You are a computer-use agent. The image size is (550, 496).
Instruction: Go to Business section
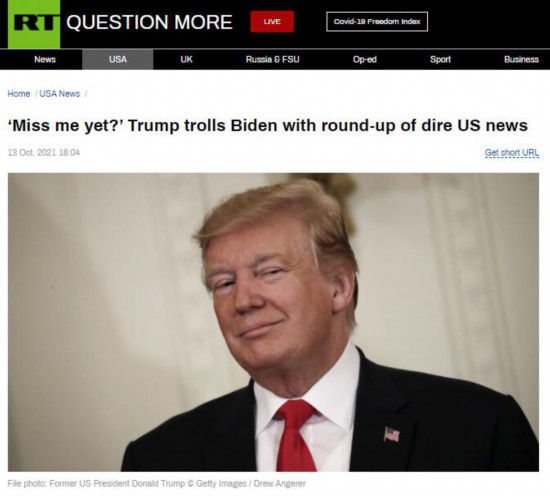[522, 59]
